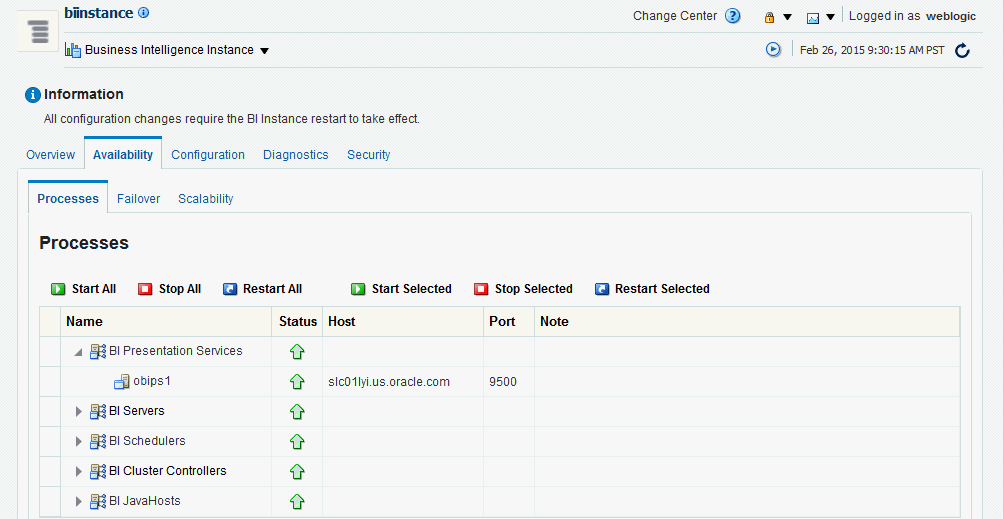Refresh the page using the refresh icon
The image size is (1004, 519).
962,50
